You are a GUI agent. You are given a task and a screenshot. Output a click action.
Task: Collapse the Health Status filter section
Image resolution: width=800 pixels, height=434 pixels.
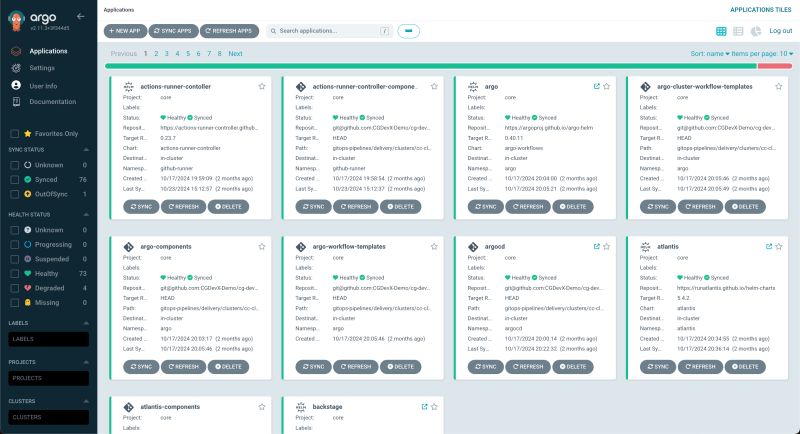86,215
